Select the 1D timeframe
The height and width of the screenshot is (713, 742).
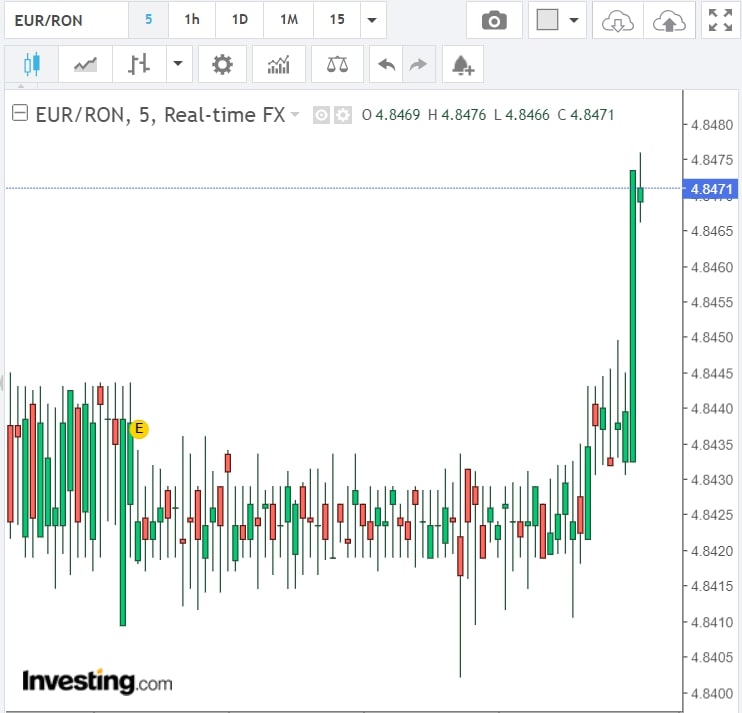click(x=240, y=20)
